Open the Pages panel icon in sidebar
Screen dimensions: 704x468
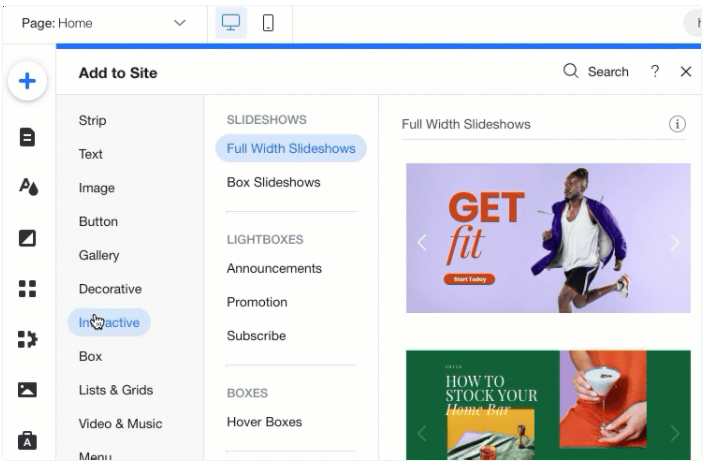pyautogui.click(x=28, y=136)
